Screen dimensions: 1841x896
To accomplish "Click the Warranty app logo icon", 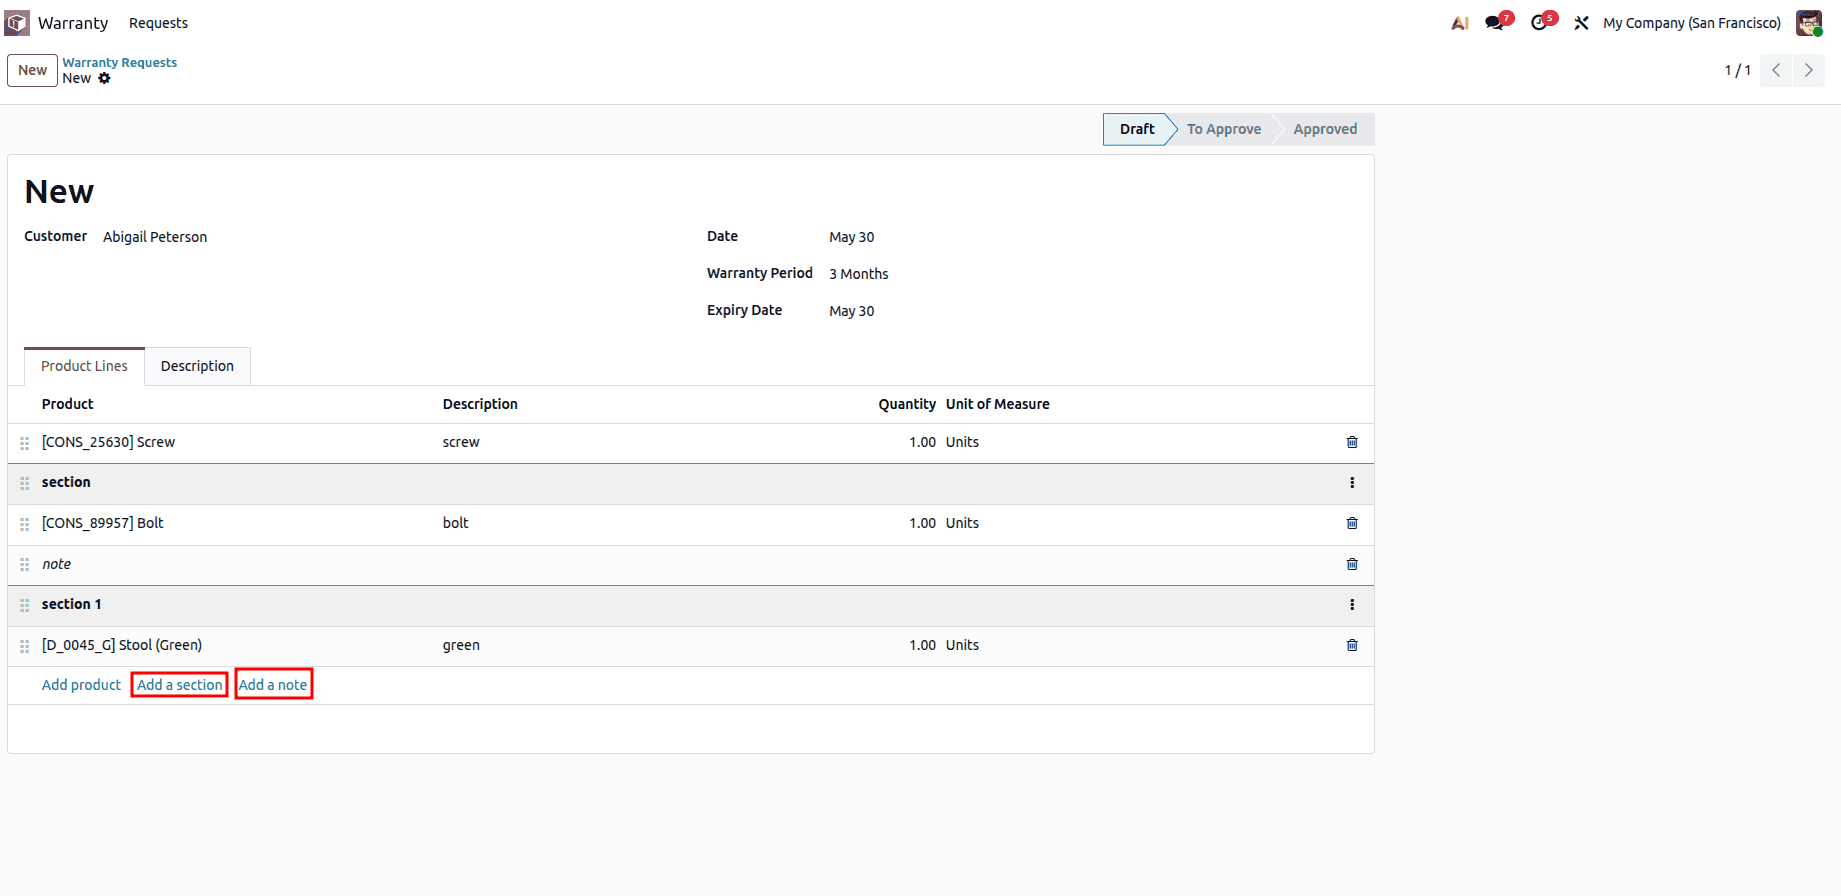I will click(x=17, y=22).
